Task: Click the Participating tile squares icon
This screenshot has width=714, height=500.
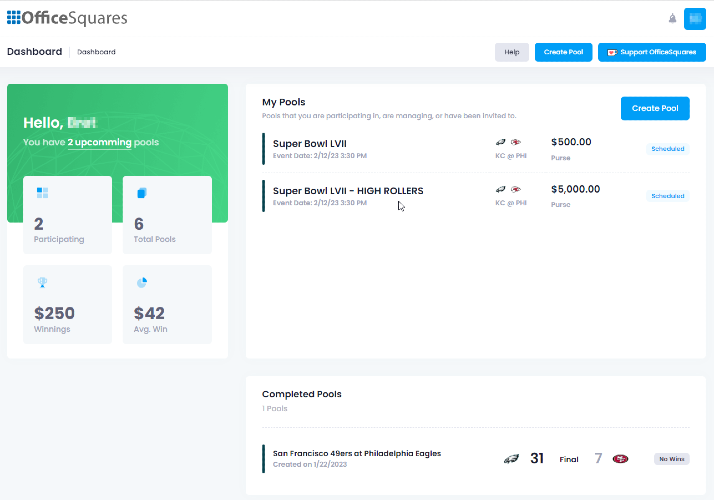Action: tap(42, 193)
